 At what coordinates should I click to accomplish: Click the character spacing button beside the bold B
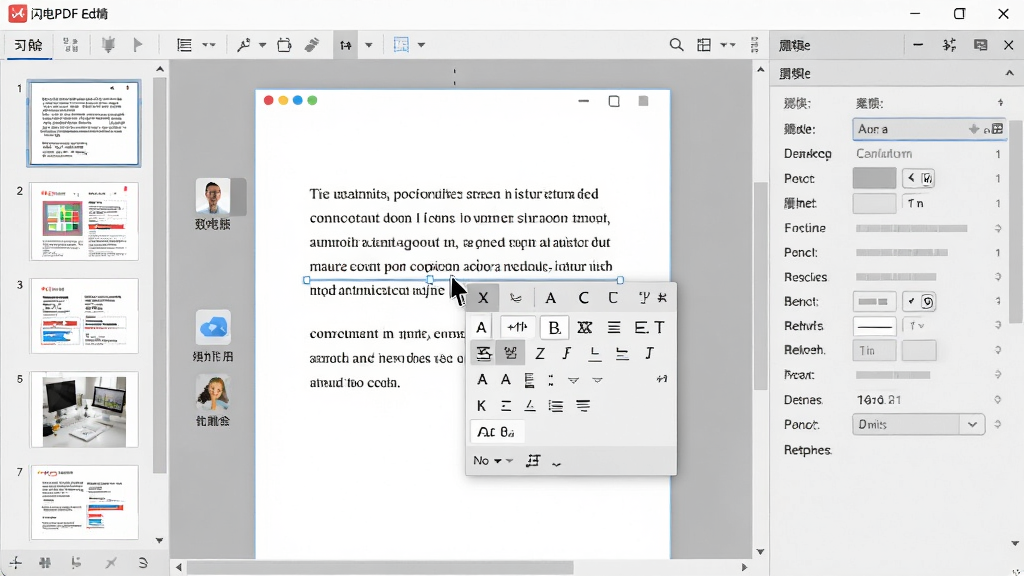pos(517,327)
